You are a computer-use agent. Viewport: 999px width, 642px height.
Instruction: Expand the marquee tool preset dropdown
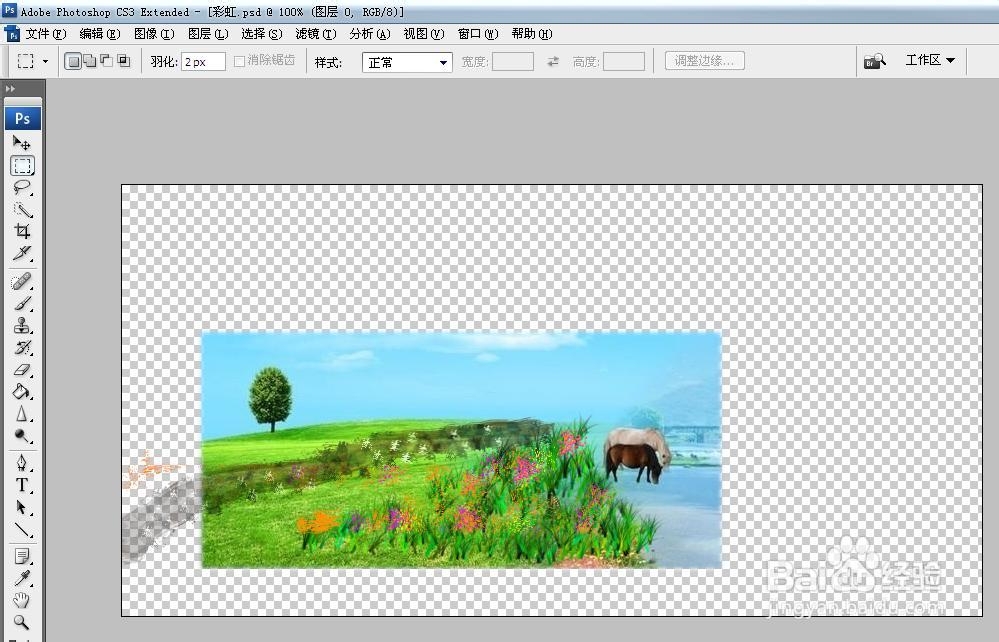(43, 60)
